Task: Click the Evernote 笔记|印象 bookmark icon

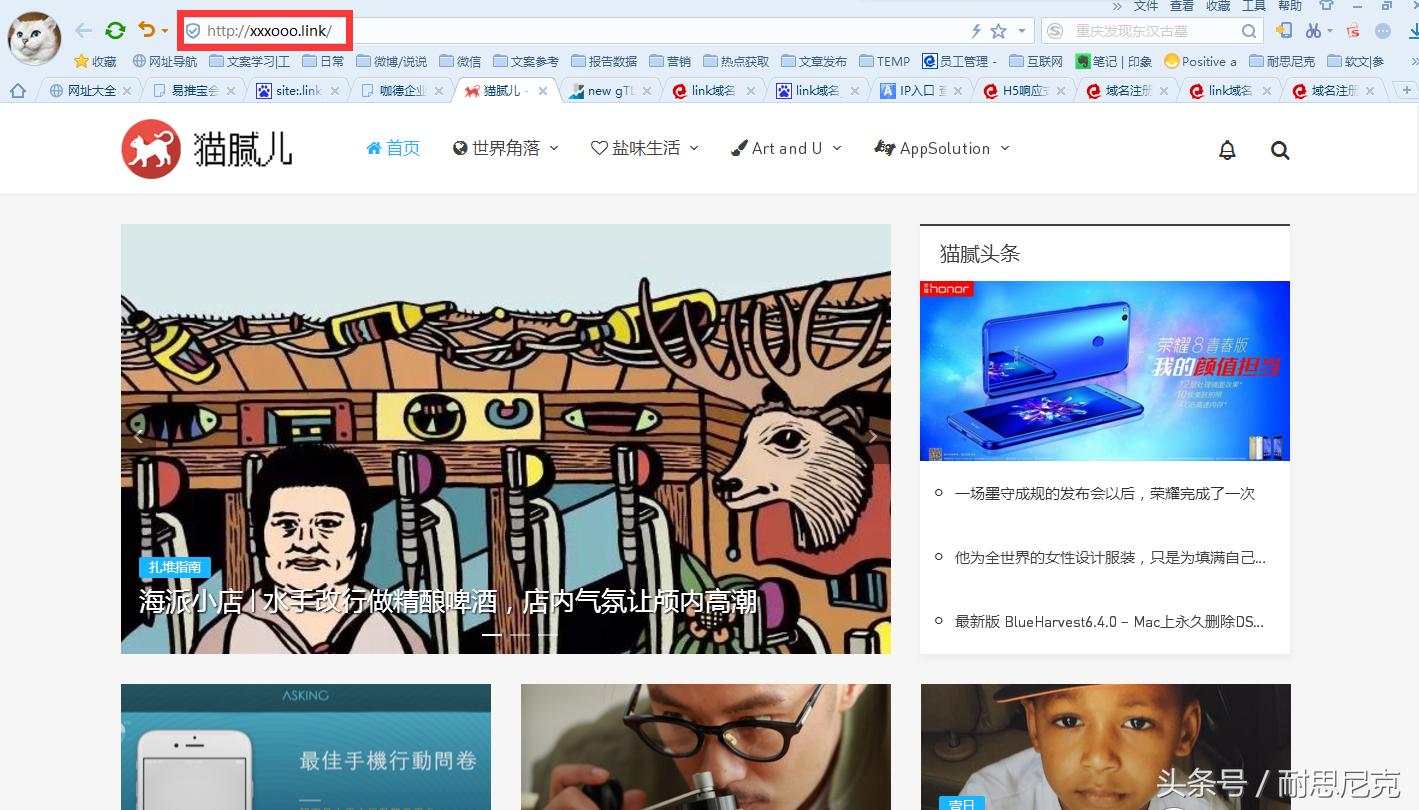Action: coord(1083,61)
